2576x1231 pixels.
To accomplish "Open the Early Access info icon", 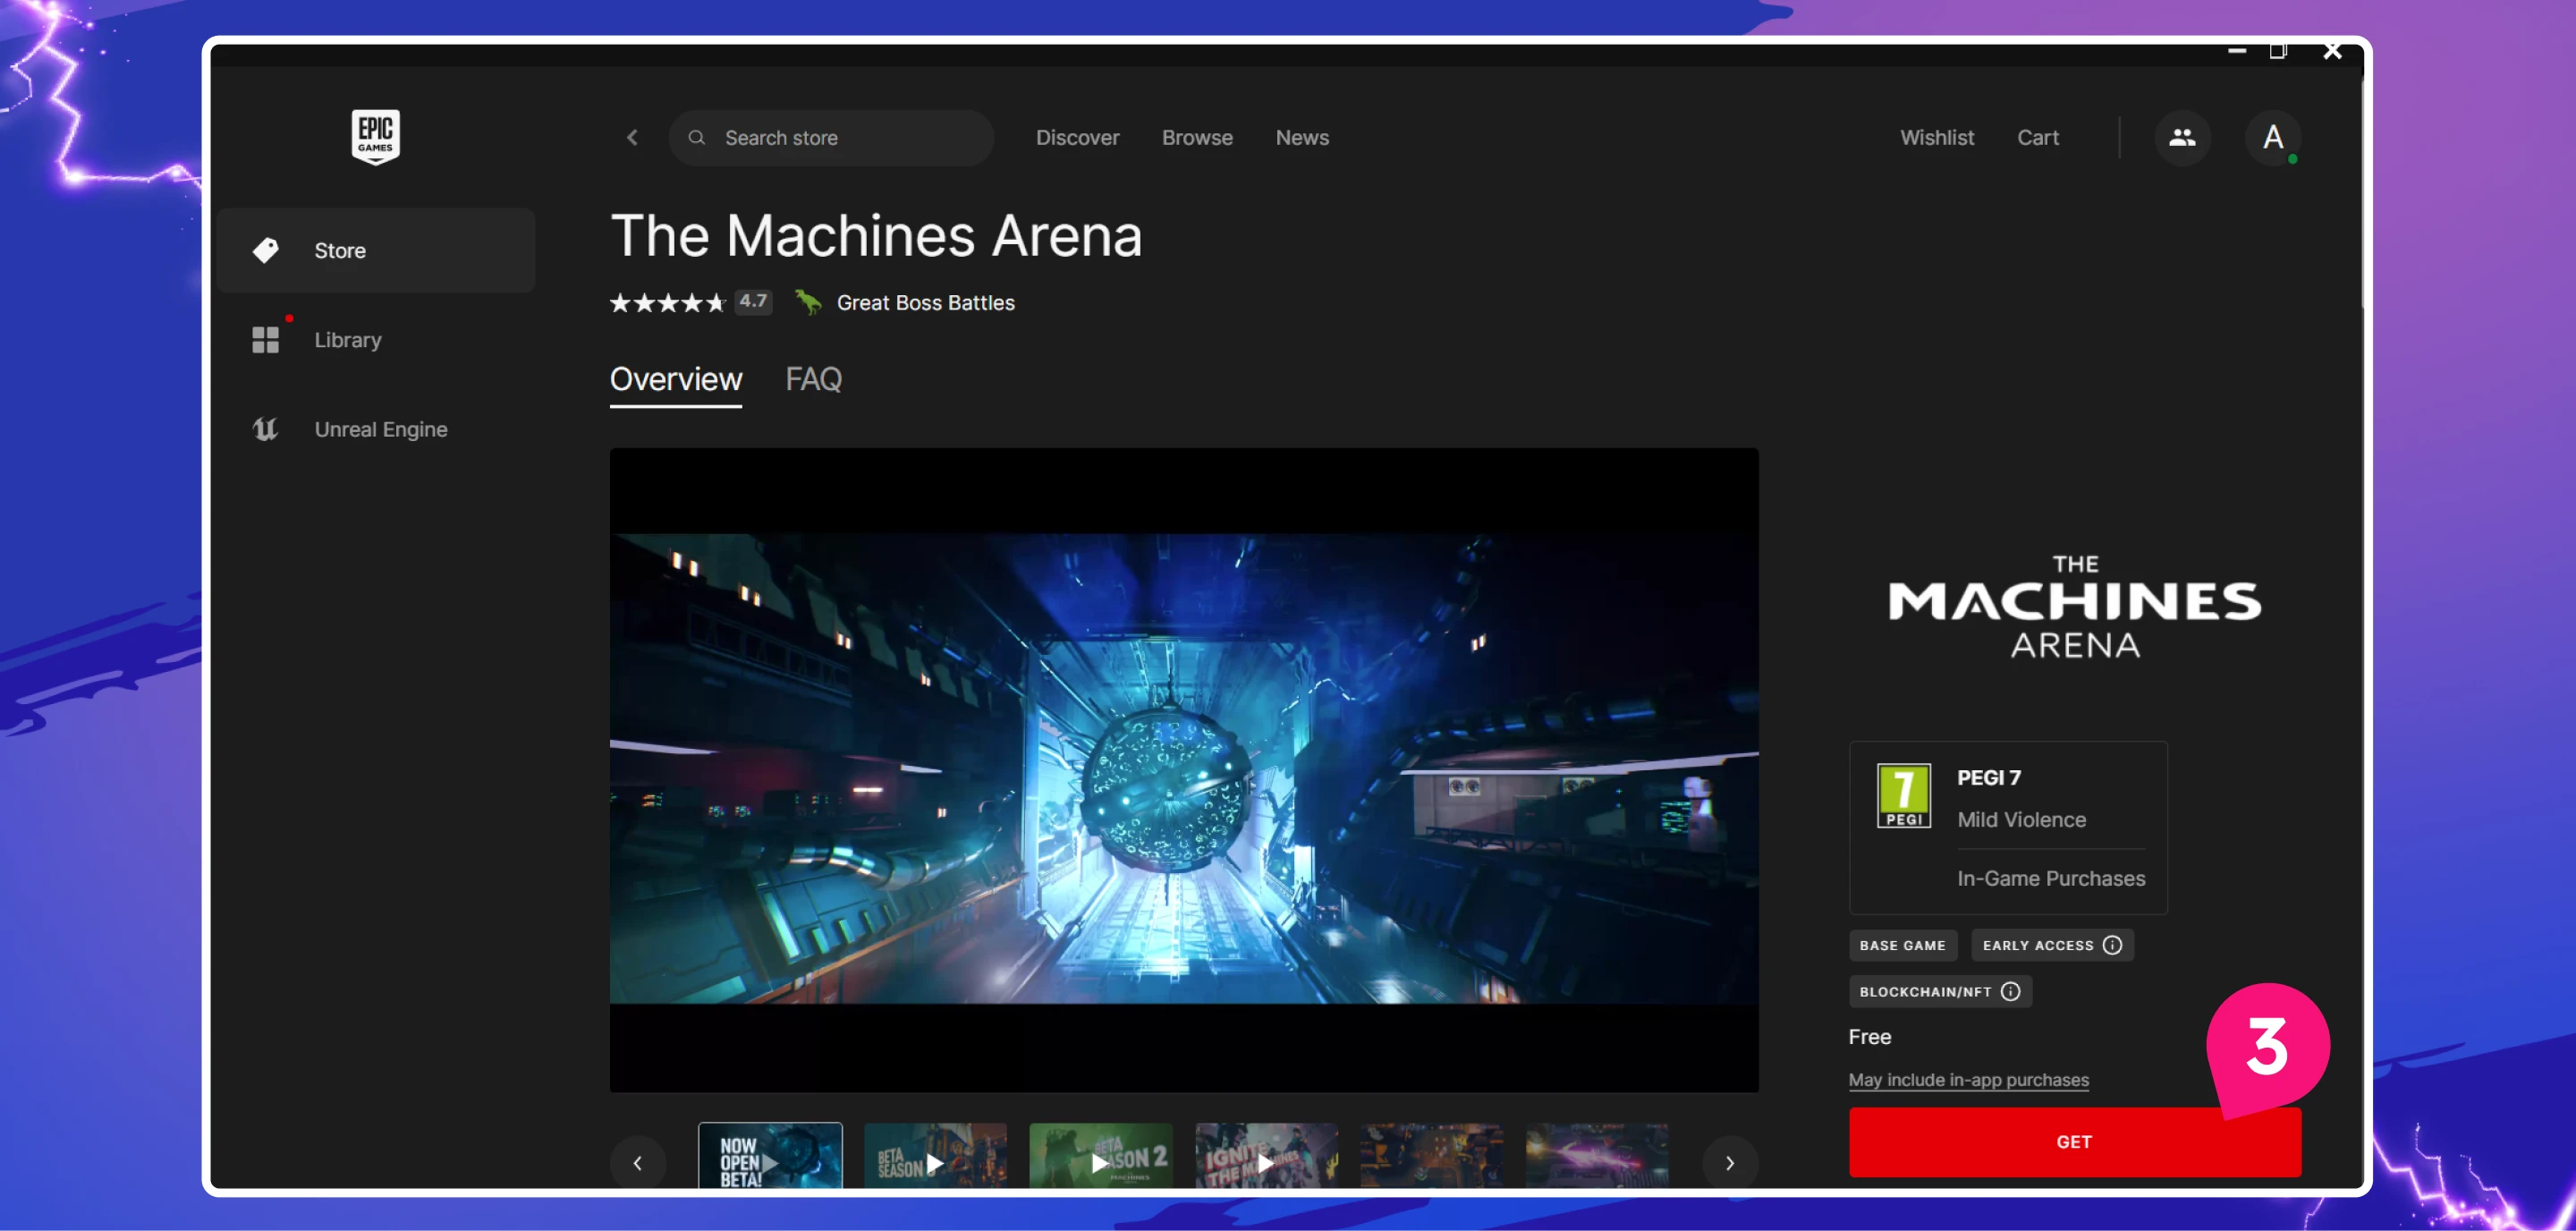I will tap(2112, 945).
